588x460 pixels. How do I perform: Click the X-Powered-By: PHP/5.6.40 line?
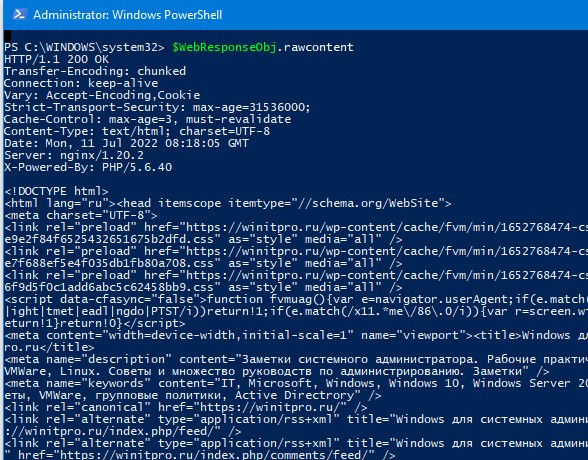point(88,167)
